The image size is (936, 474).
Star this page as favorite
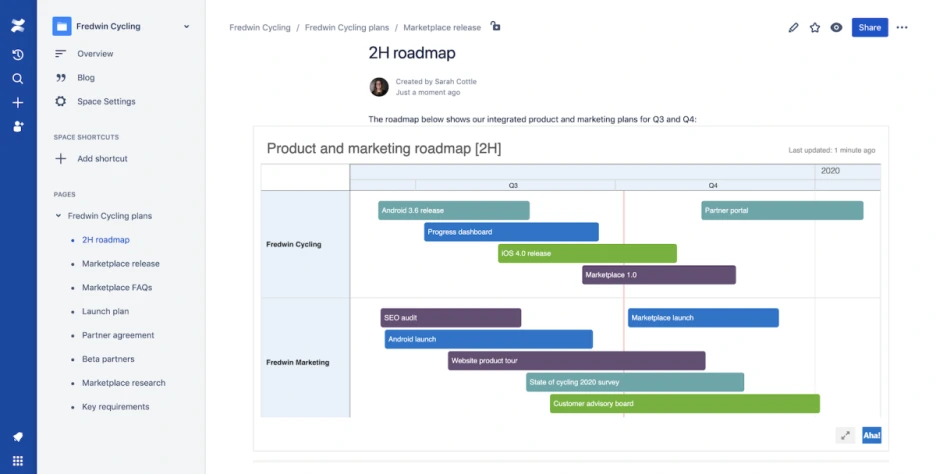[815, 27]
